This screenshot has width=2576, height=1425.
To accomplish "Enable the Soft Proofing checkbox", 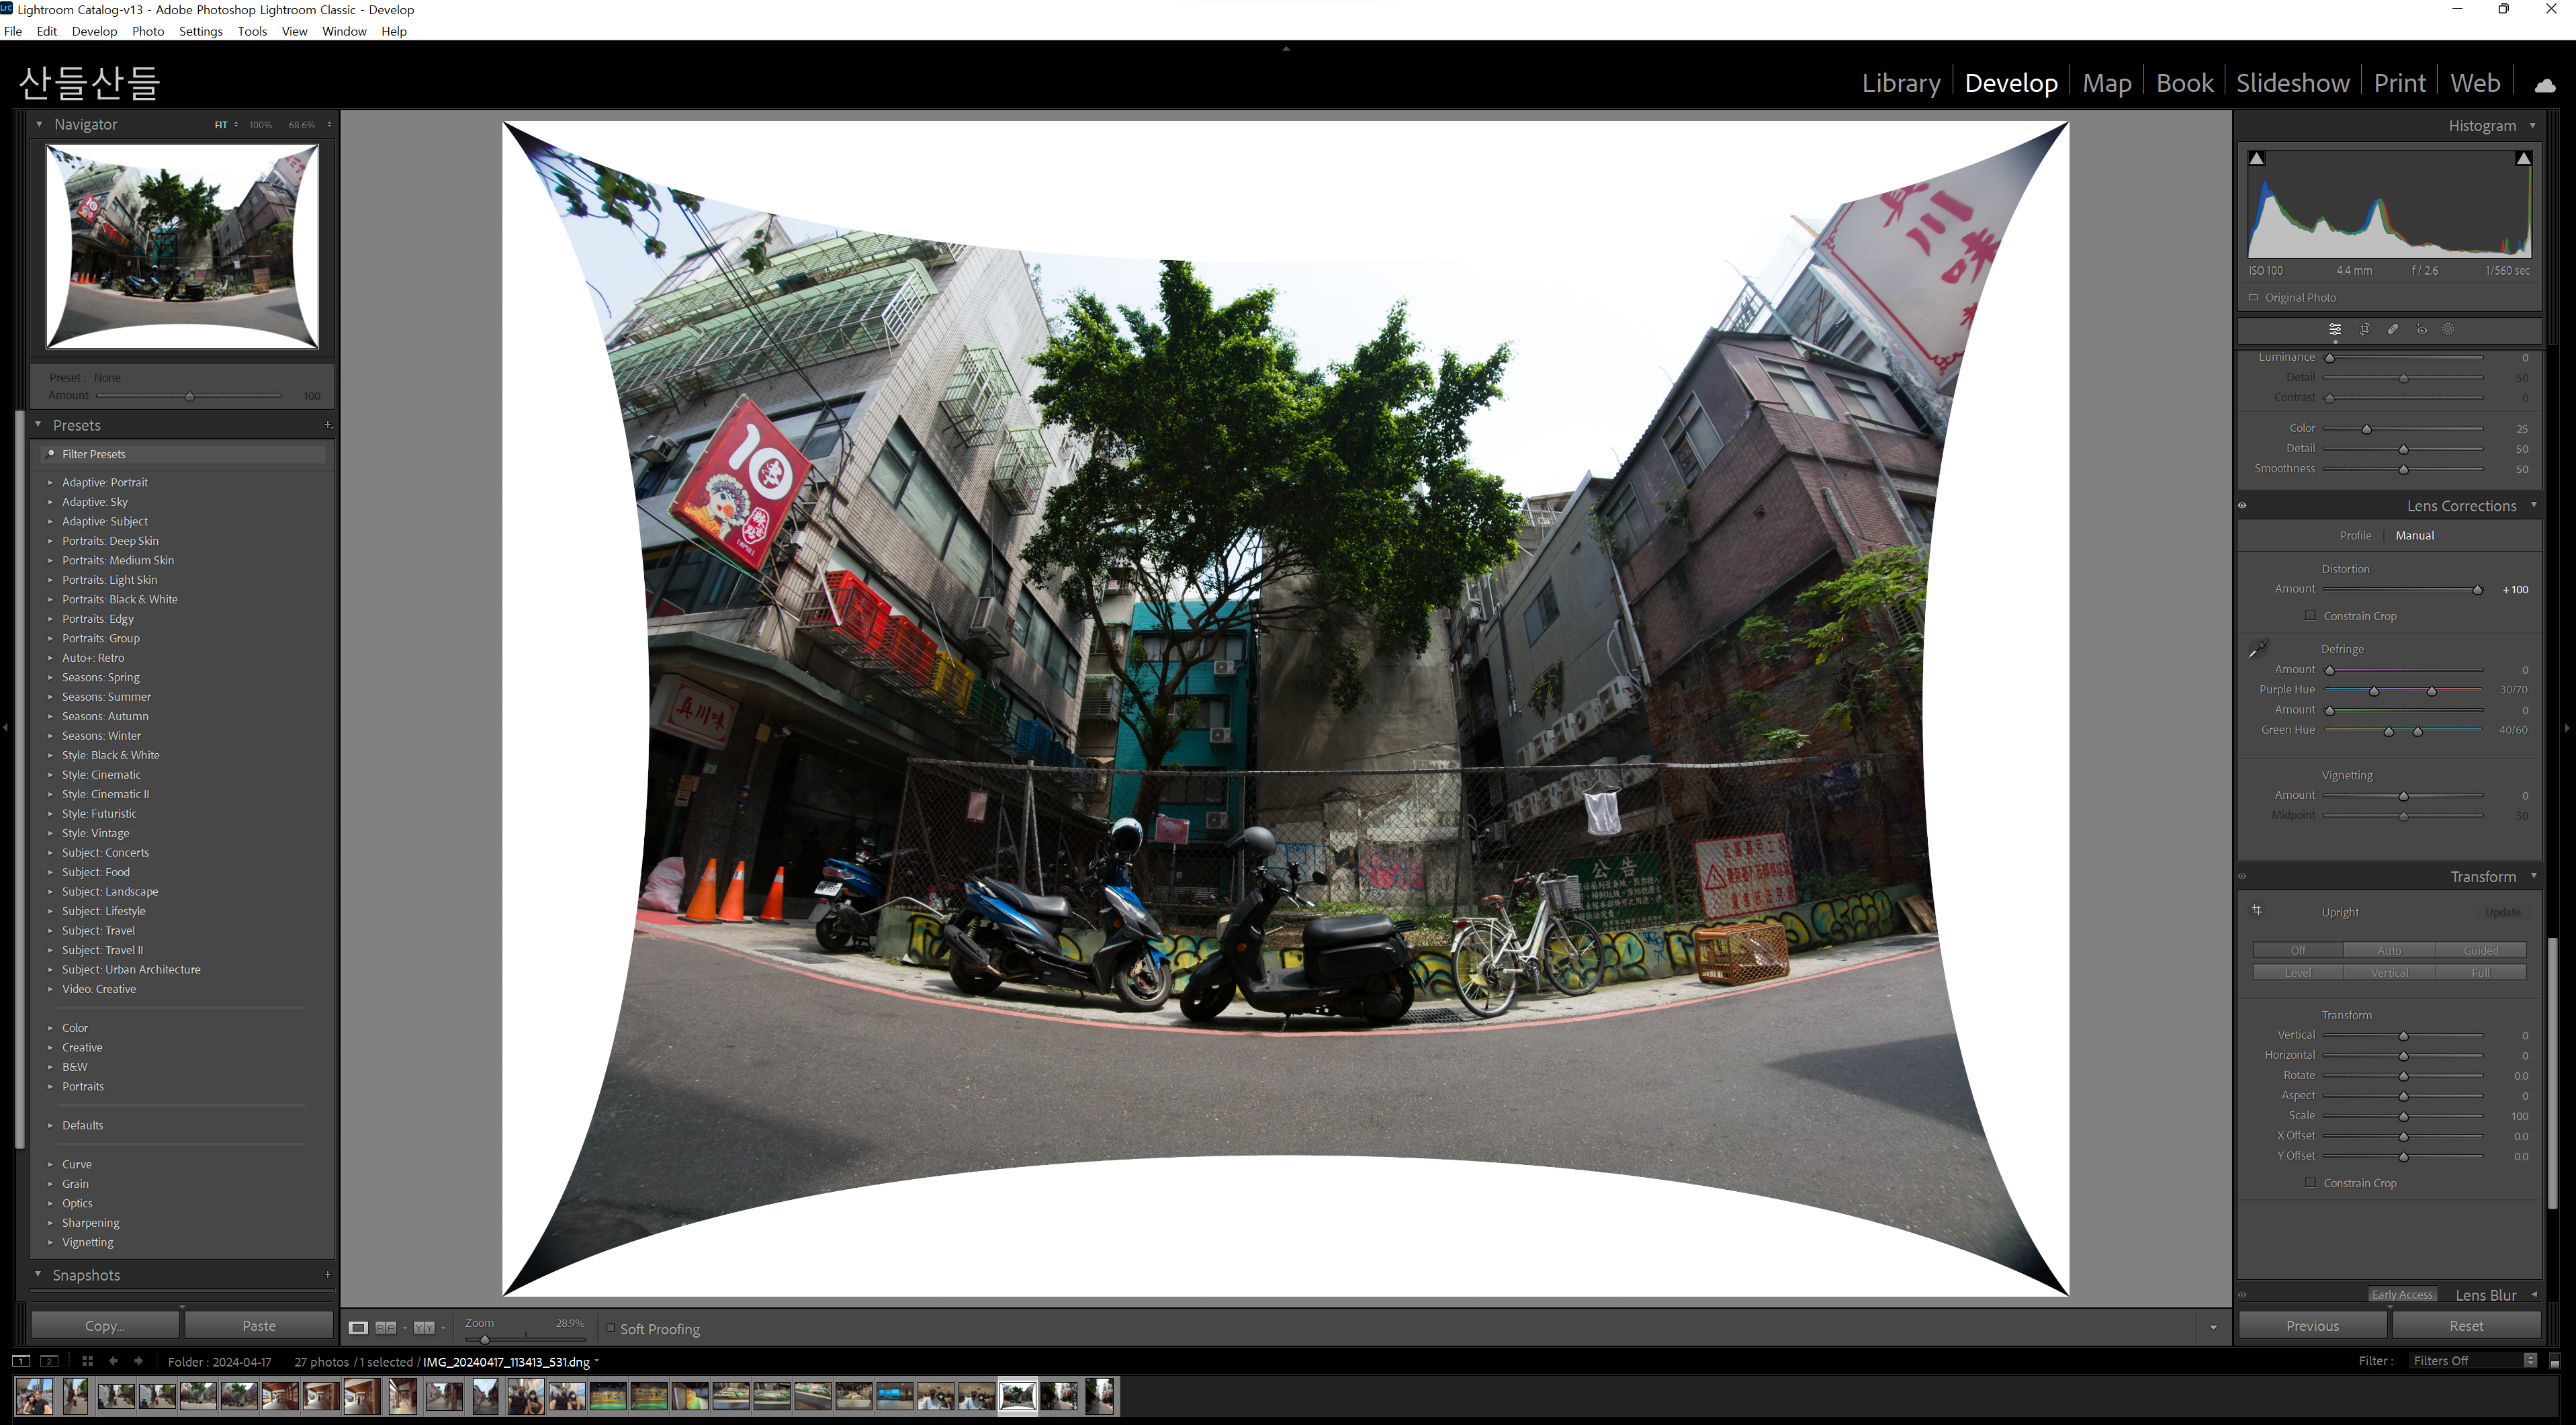I will pos(610,1328).
